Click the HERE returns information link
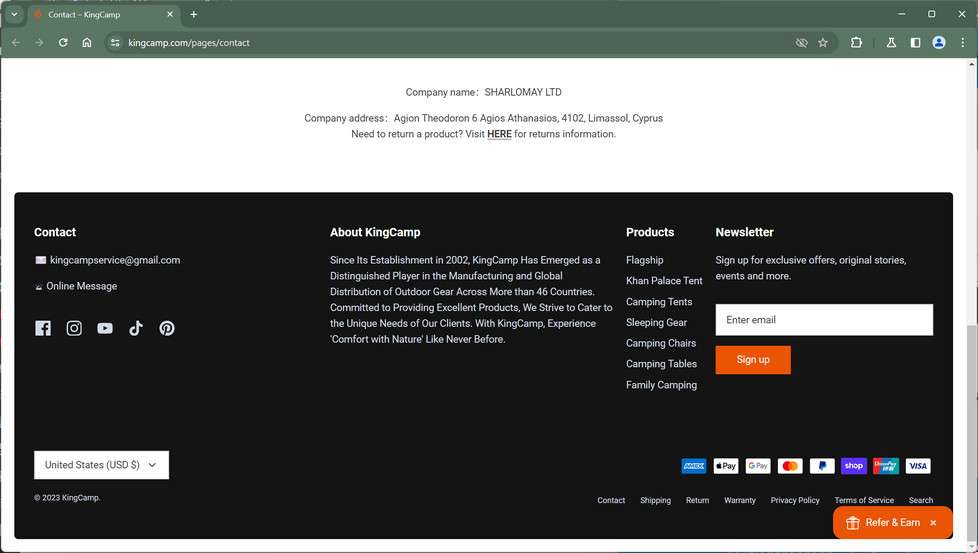Image resolution: width=978 pixels, height=553 pixels. 499,134
